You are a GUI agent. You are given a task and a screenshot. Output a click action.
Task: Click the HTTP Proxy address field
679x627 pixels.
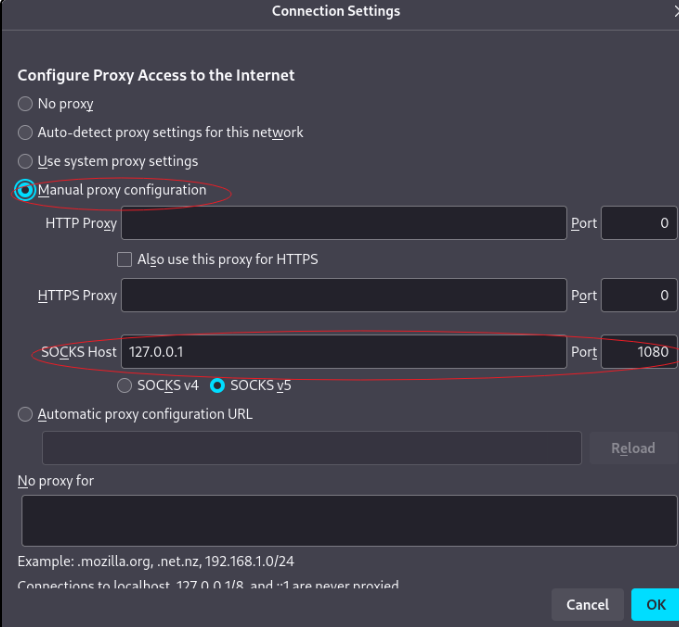tap(344, 223)
